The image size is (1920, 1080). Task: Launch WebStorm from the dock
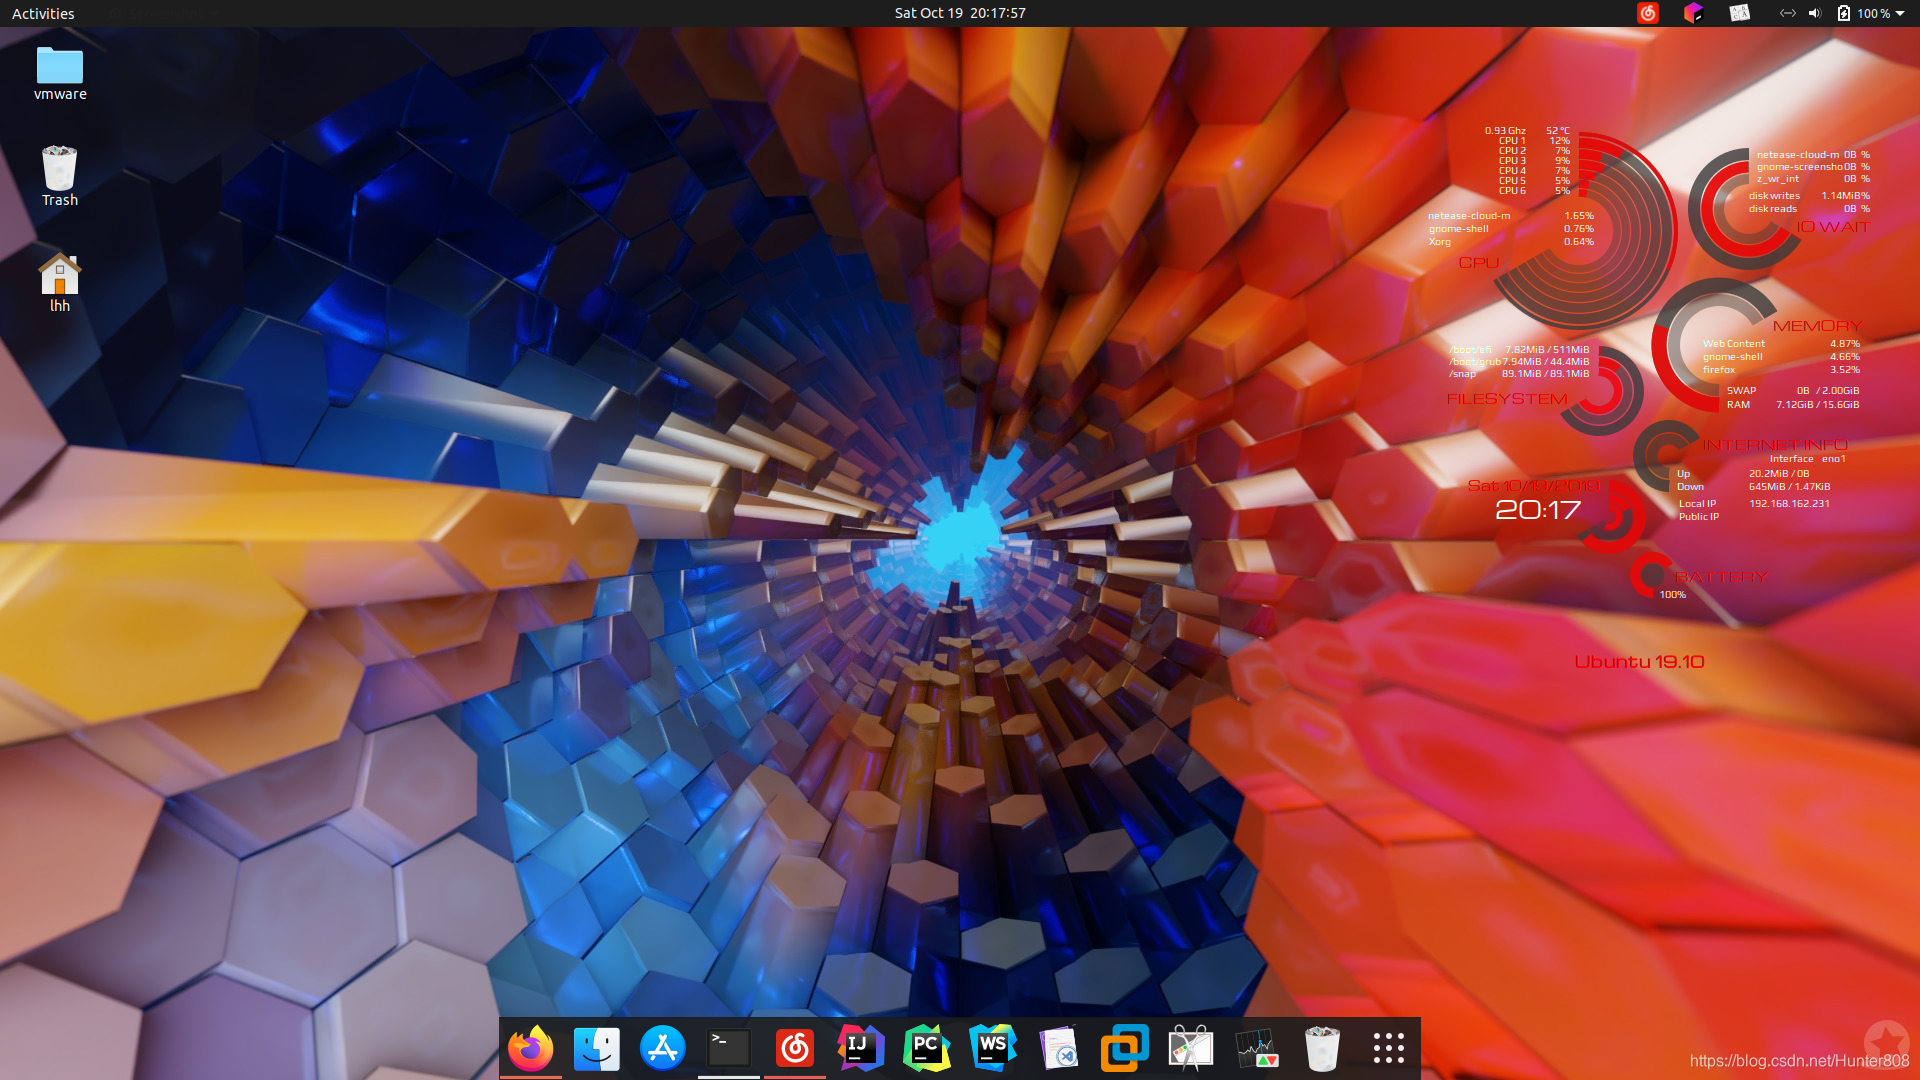point(992,1048)
